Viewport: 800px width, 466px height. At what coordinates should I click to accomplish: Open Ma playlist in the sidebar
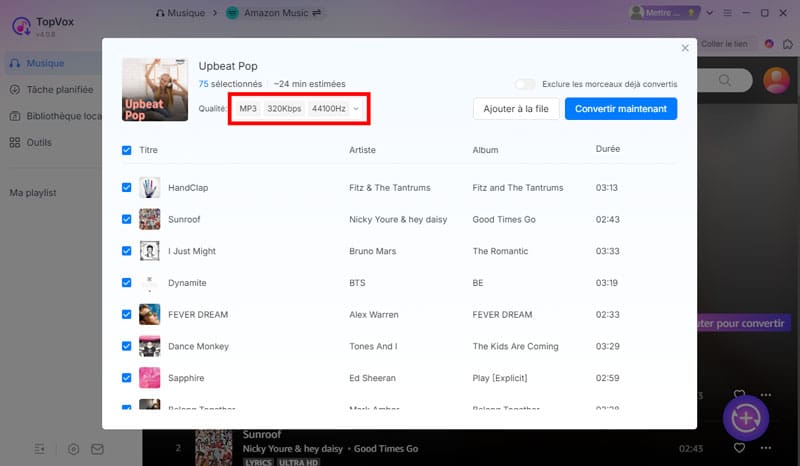33,193
